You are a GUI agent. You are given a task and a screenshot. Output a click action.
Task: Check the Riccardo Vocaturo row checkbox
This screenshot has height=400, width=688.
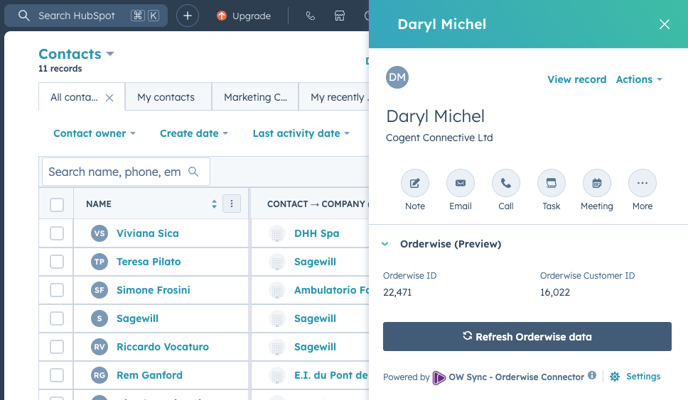57,347
